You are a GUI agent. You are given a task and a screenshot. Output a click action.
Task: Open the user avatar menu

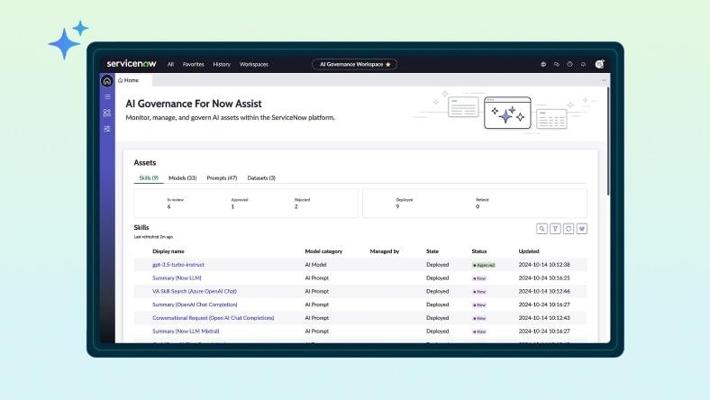coord(600,64)
